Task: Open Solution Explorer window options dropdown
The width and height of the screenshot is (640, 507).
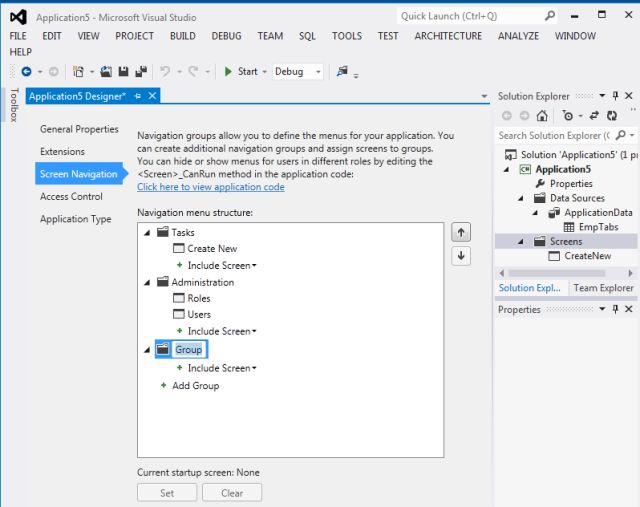Action: click(602, 96)
